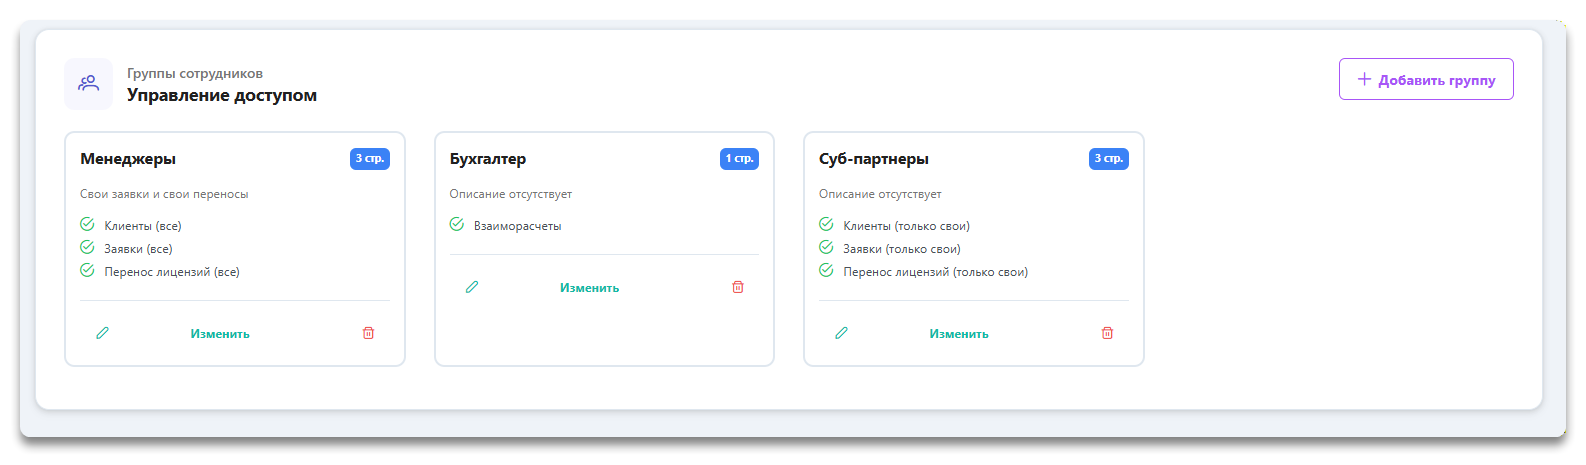Click the 3 стр. badge on Суб-партнеры
Image resolution: width=1586 pixels, height=465 pixels.
tap(1108, 159)
